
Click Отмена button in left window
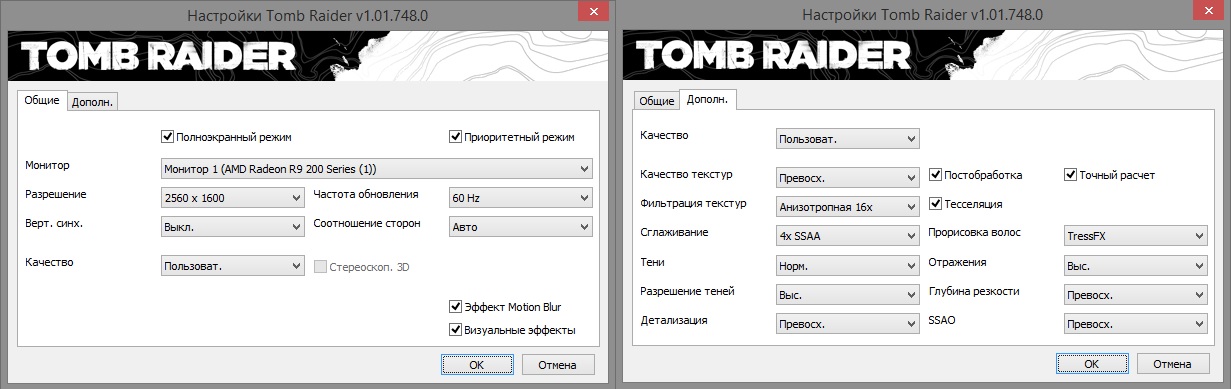[x=558, y=364]
